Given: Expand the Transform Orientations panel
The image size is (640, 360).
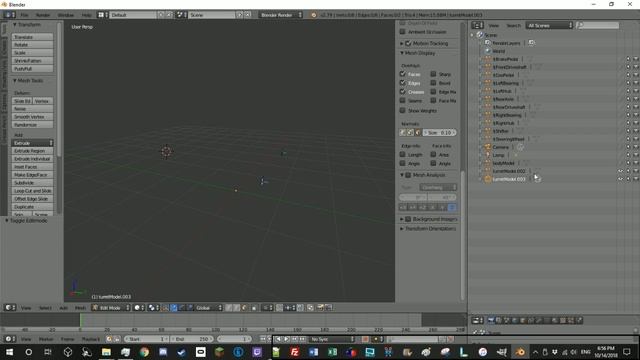Looking at the screenshot, I should point(428,229).
